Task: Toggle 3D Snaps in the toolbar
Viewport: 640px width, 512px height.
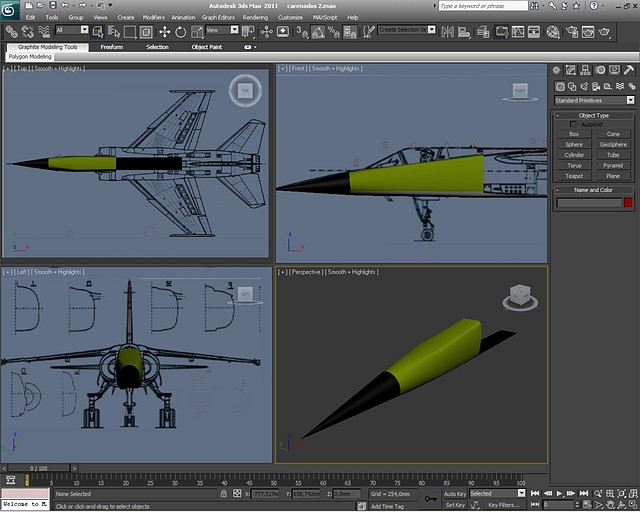Action: 302,31
